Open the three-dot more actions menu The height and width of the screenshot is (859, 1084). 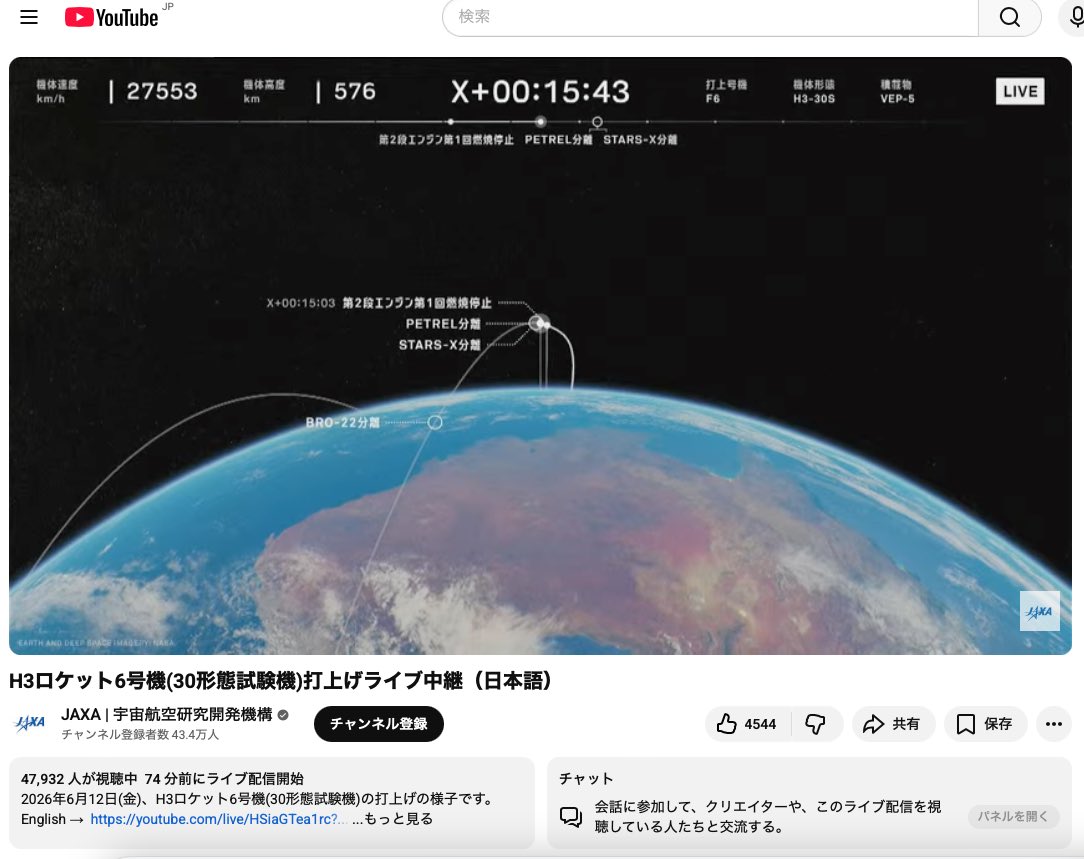point(1054,724)
